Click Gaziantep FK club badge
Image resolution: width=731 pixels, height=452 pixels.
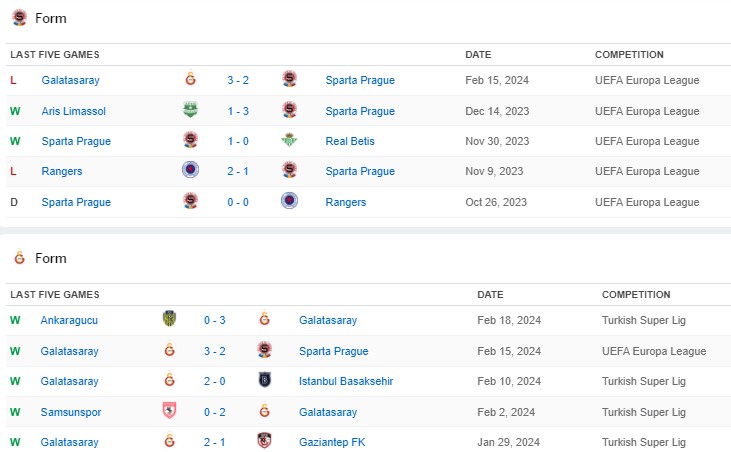265,442
